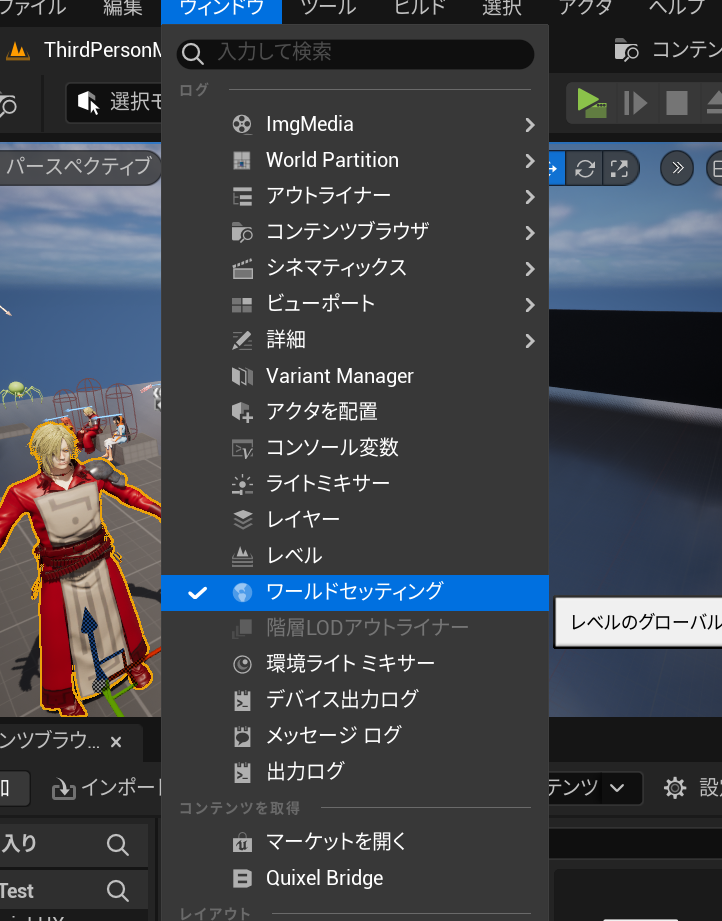Click the レイヤー stacked layers icon
The width and height of the screenshot is (722, 921).
[242, 520]
